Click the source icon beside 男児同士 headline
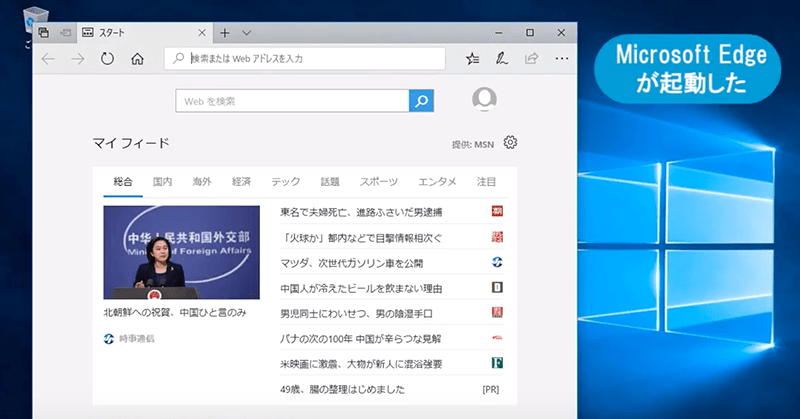 click(497, 312)
